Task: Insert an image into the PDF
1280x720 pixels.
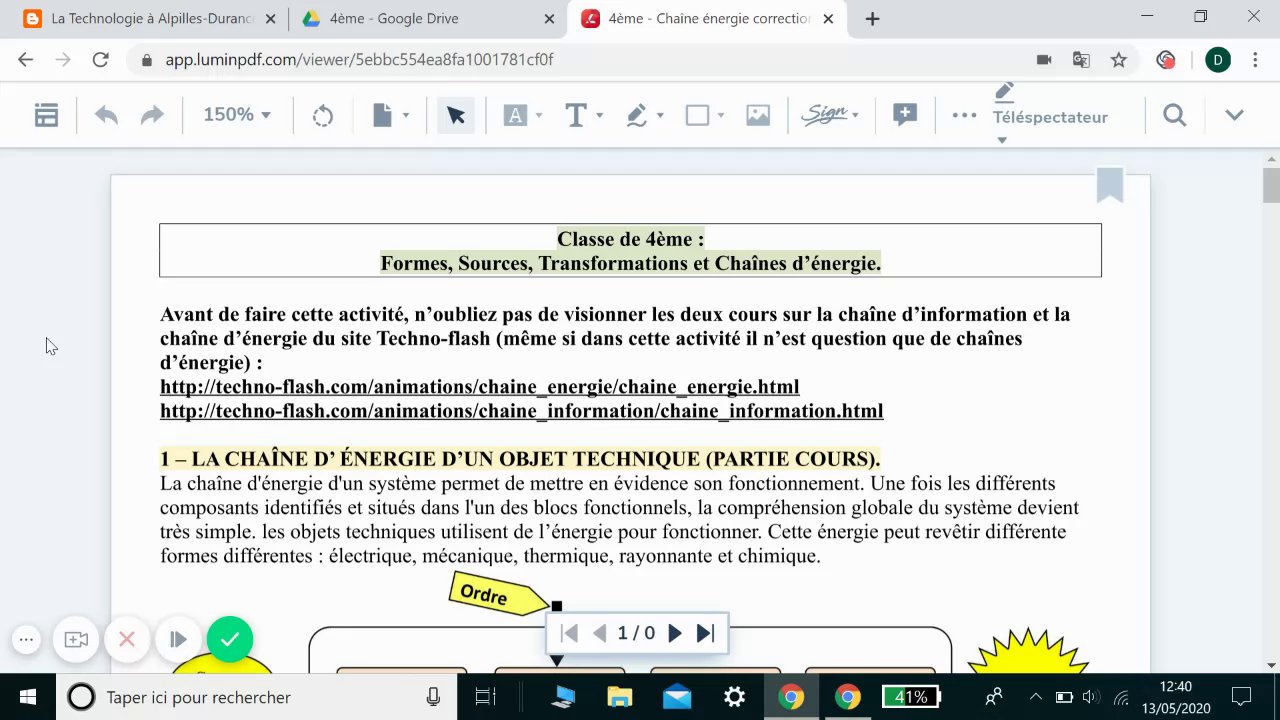Action: tap(758, 116)
